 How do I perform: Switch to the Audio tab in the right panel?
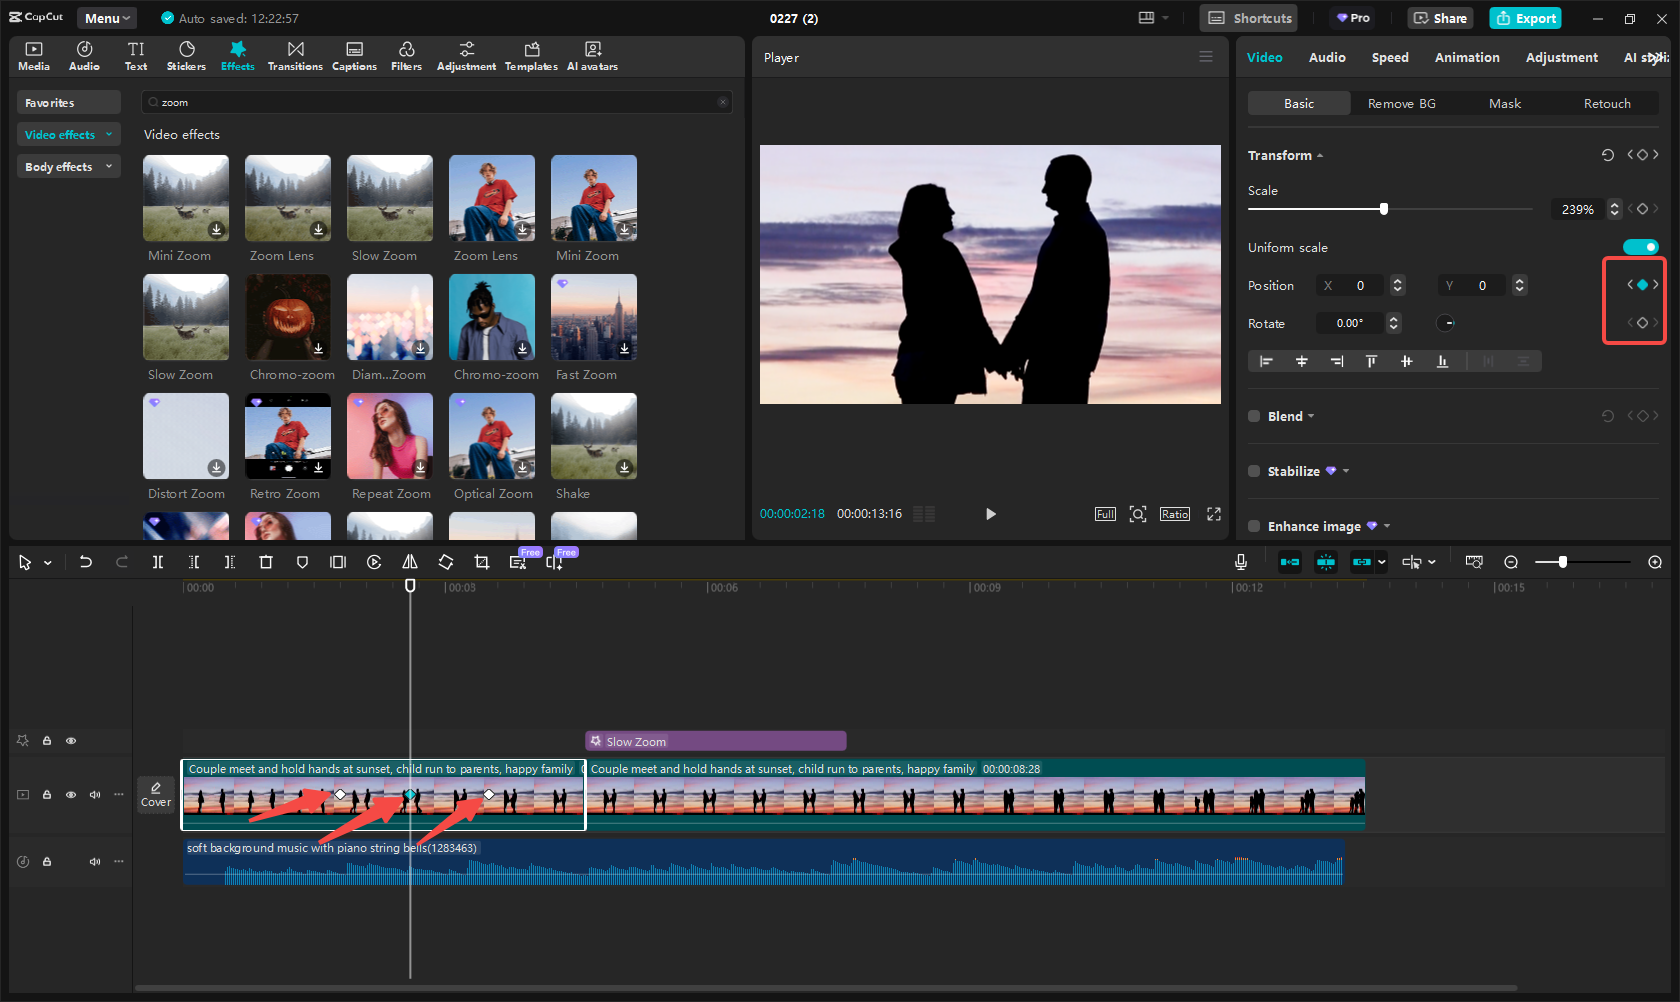coord(1326,57)
